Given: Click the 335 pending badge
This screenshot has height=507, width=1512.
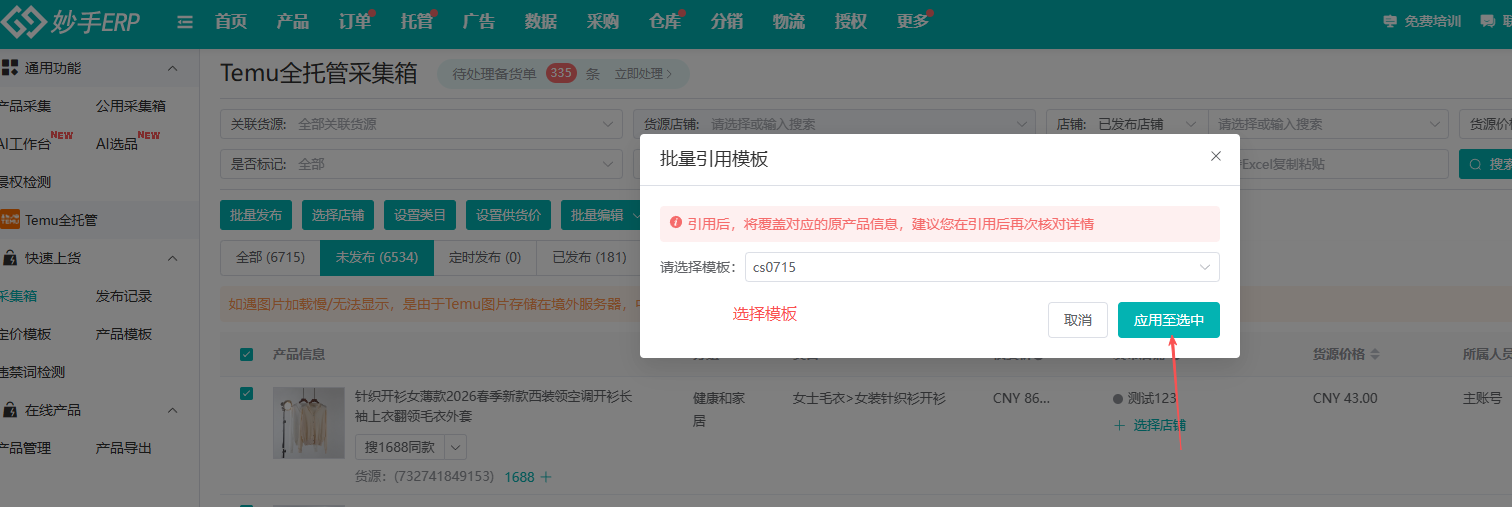Looking at the screenshot, I should [x=561, y=73].
